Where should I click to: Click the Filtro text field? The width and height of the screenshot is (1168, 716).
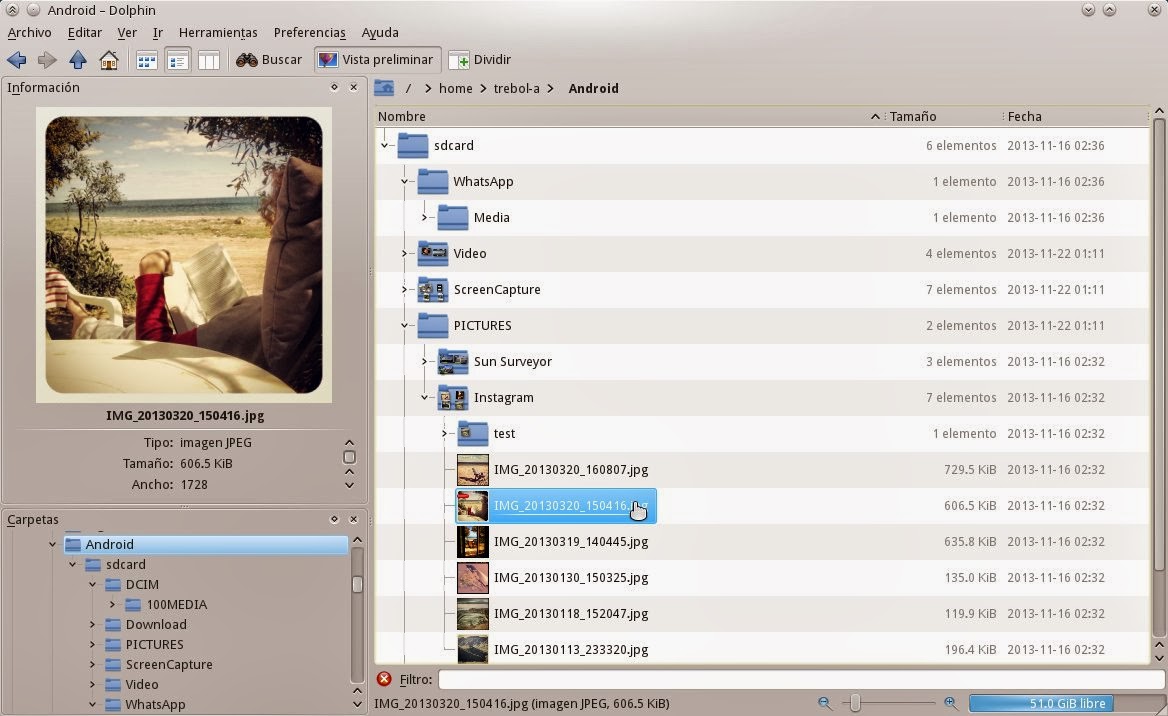point(801,679)
